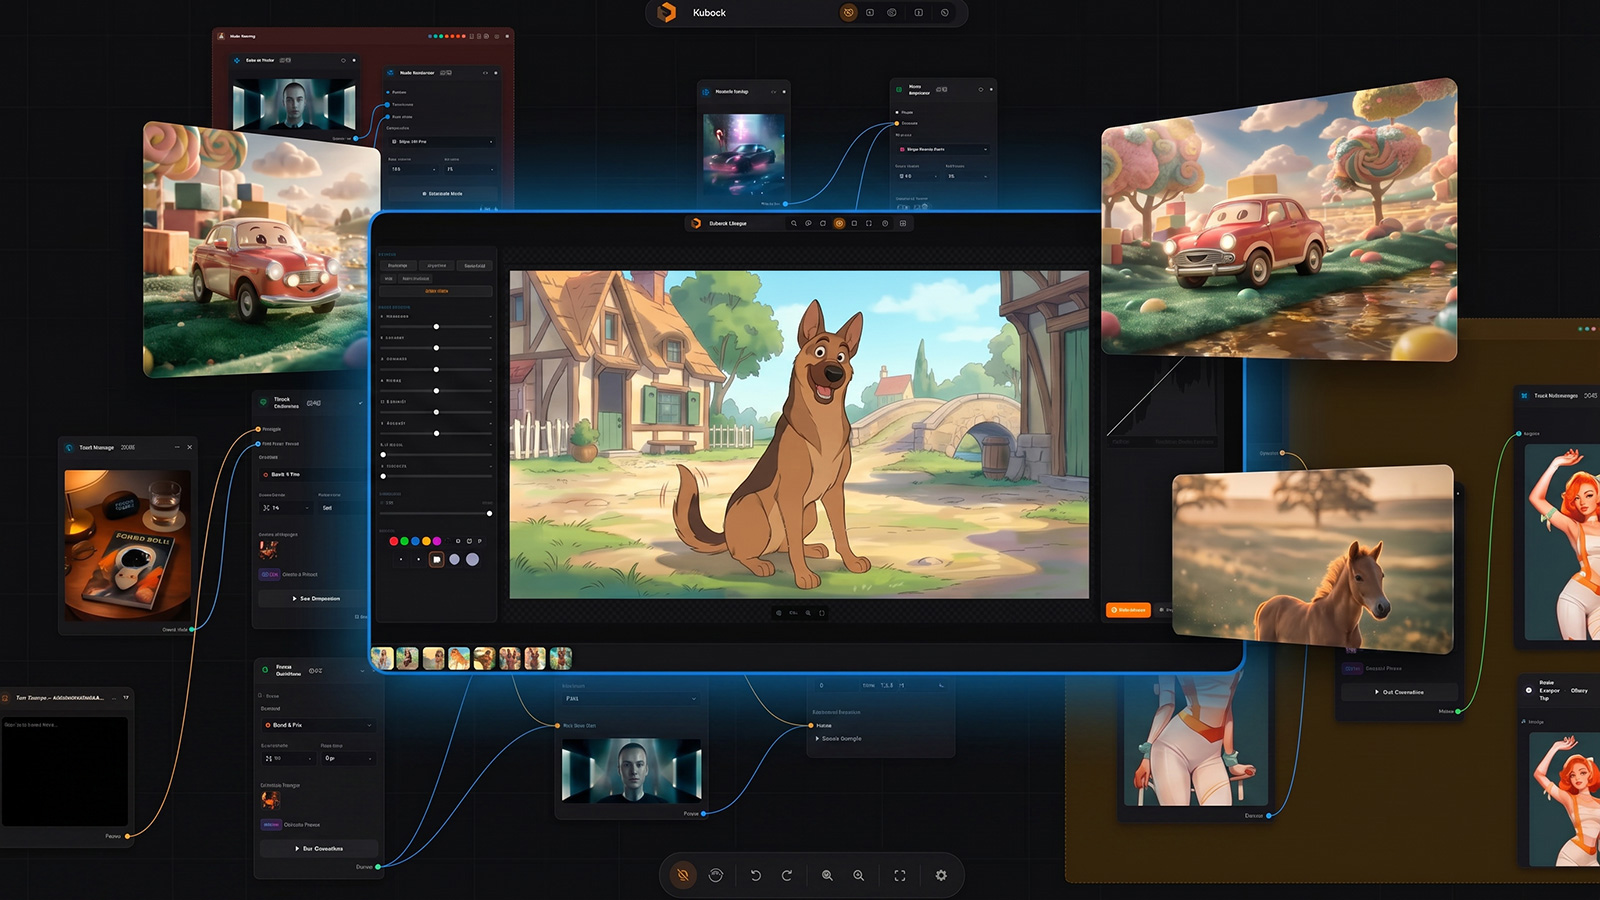
Task: Minimize the Toart Manage node
Action: (x=177, y=447)
